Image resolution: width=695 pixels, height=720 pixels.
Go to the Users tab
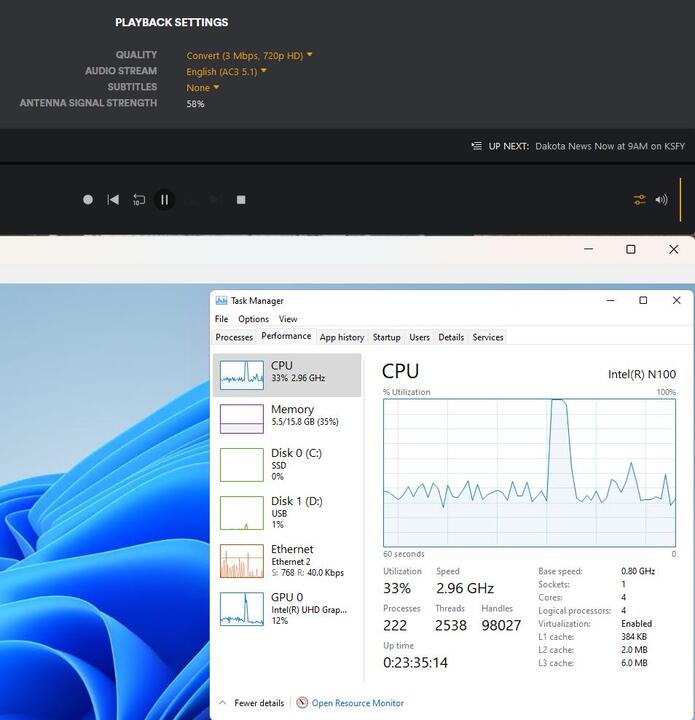[420, 337]
